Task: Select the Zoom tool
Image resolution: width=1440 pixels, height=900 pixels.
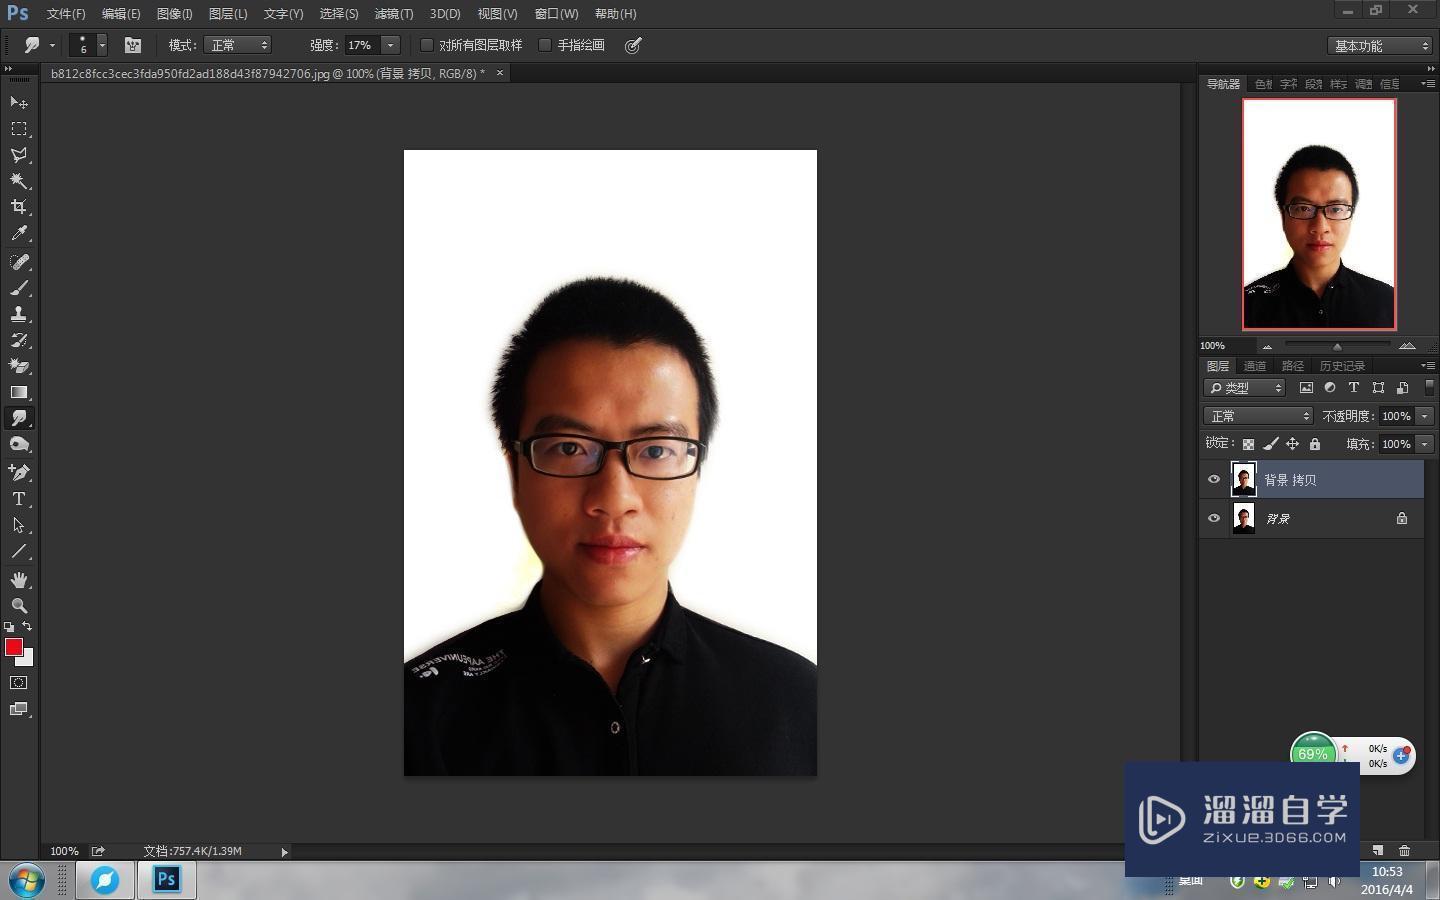Action: (x=18, y=605)
